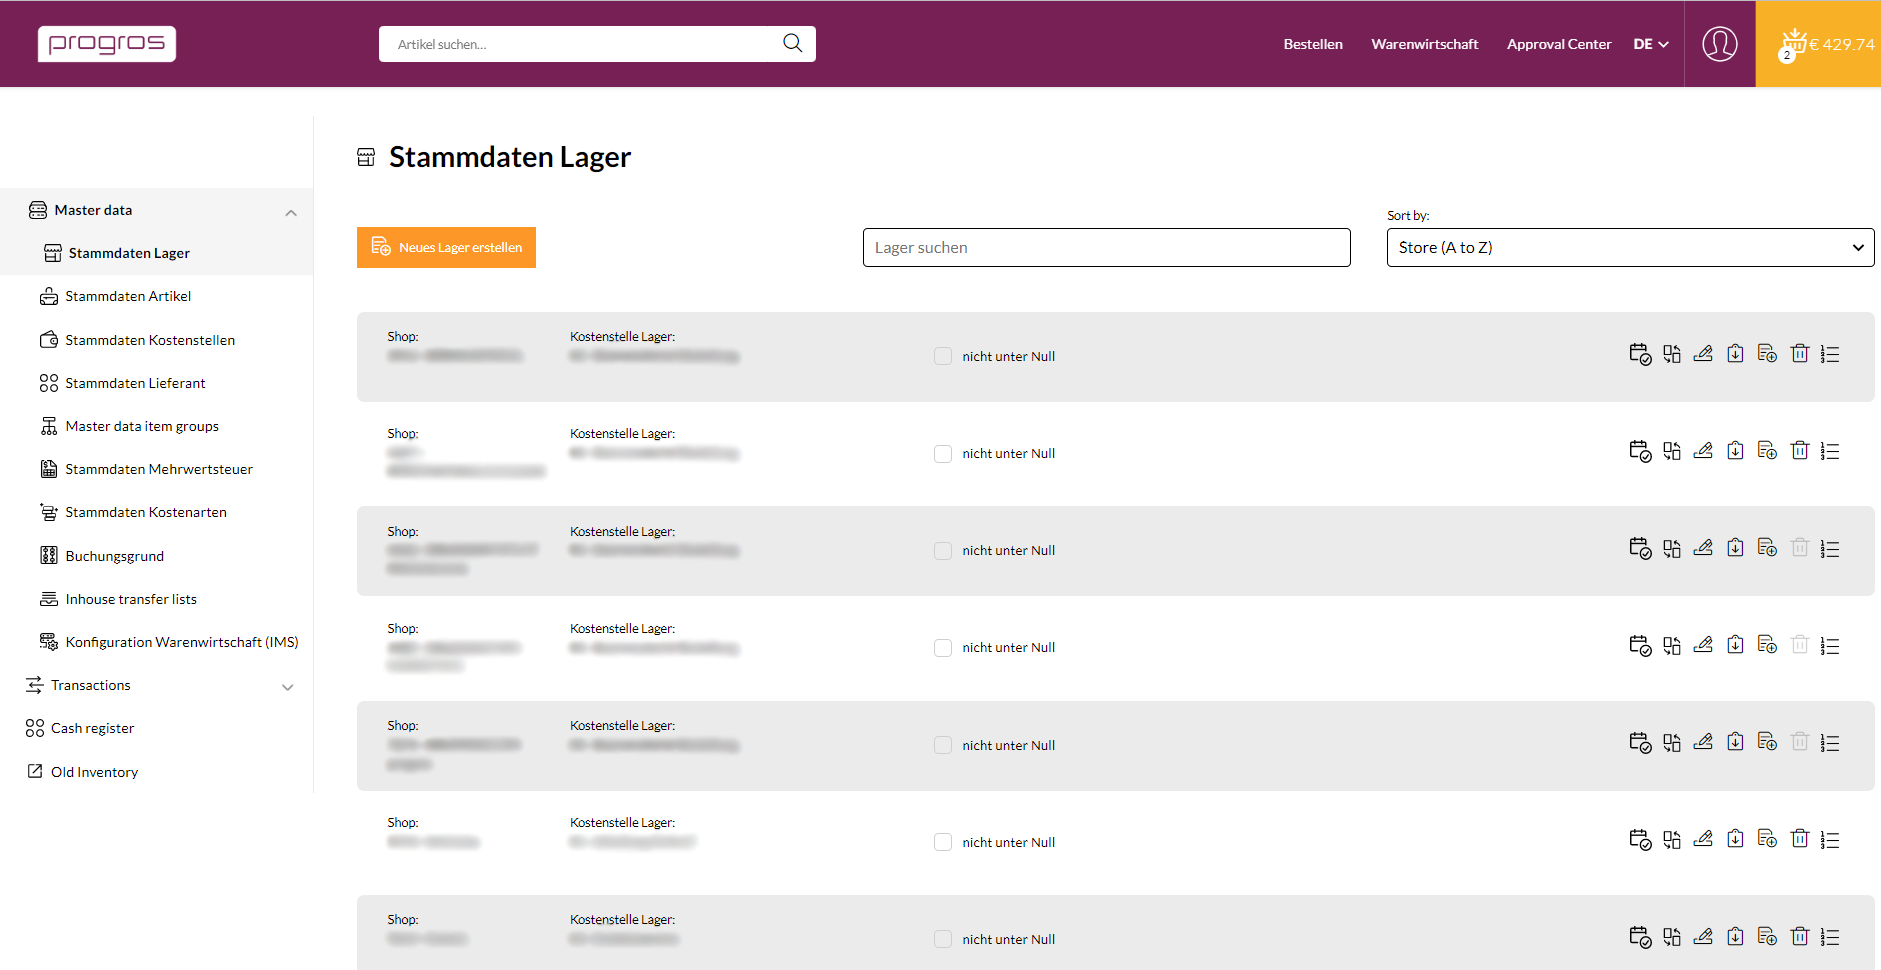Click the add-document icon in the seventh warehouse row

(x=1767, y=936)
